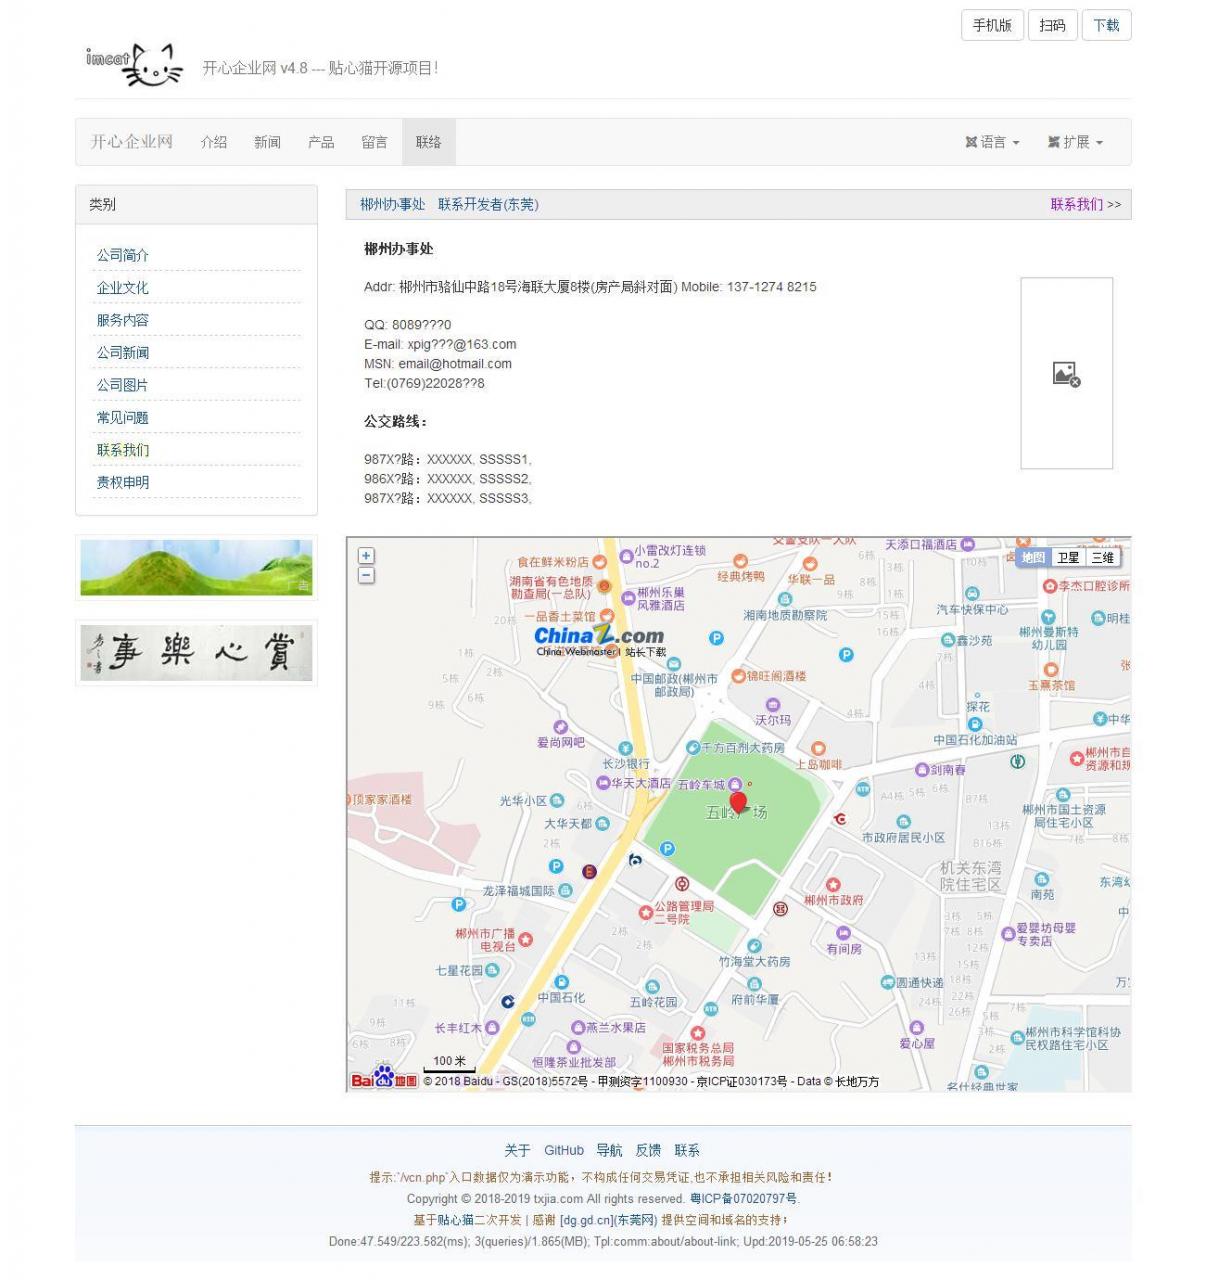This screenshot has height=1280, width=1206.
Task: Click the 联络 footer link
Action: click(x=687, y=1150)
